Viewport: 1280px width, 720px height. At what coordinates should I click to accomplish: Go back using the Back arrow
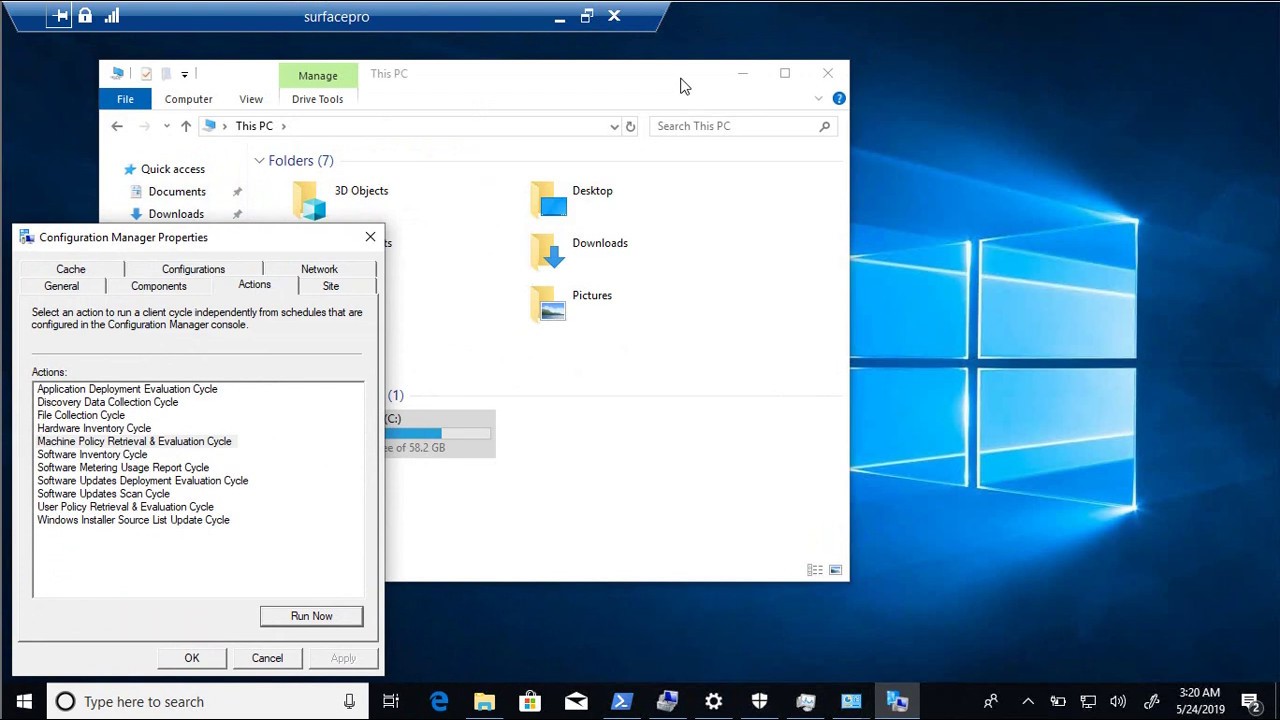pyautogui.click(x=117, y=126)
